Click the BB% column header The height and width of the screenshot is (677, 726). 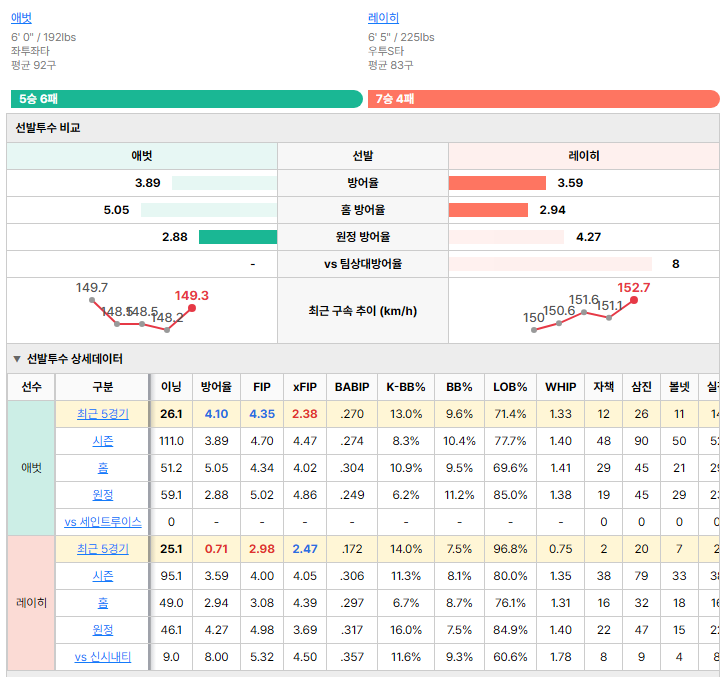(459, 387)
